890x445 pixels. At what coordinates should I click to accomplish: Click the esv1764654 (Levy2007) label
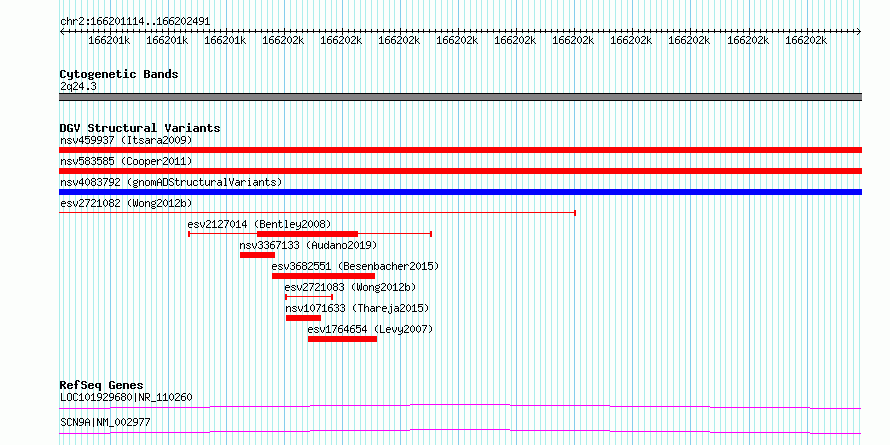(x=370, y=329)
